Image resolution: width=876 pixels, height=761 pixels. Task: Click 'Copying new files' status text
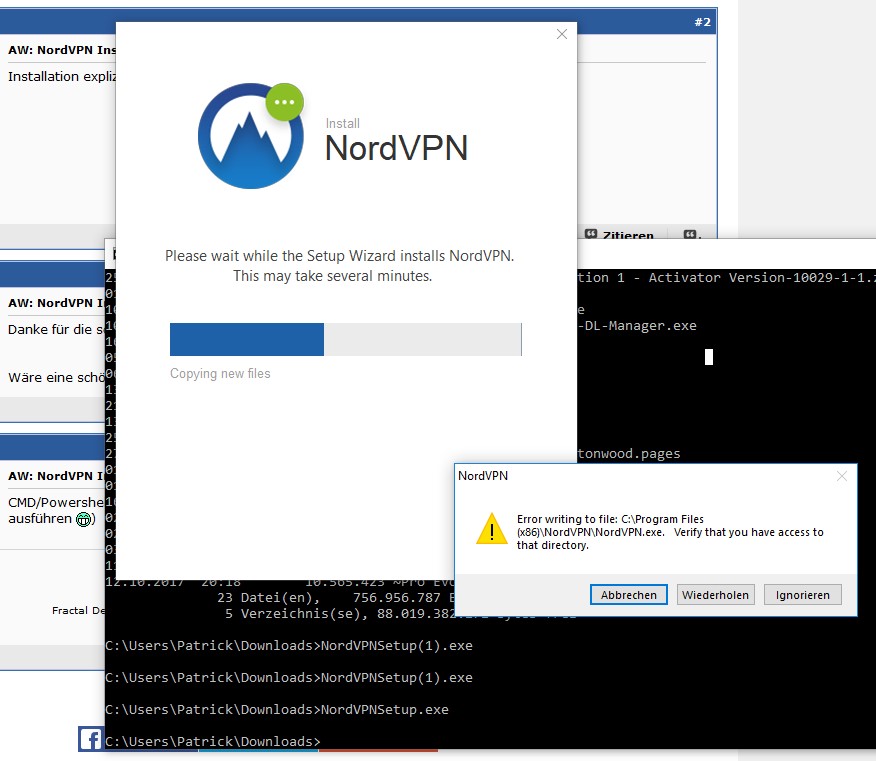220,373
